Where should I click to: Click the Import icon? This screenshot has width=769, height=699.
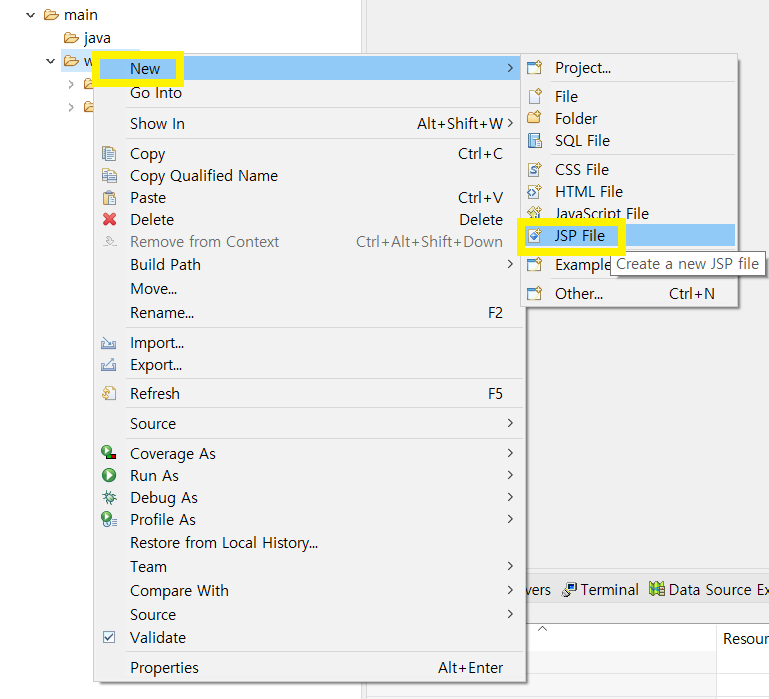coord(108,343)
